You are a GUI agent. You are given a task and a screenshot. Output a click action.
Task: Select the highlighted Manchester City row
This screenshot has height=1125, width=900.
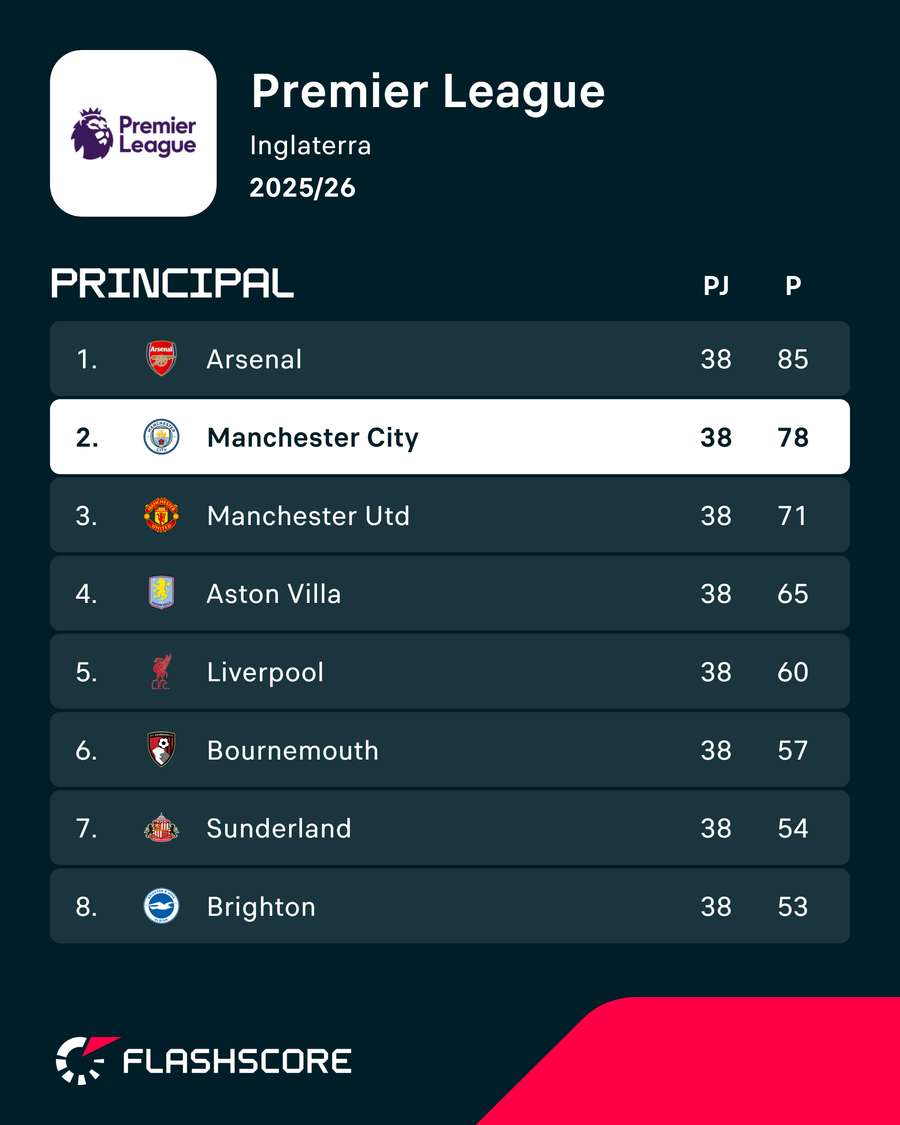(450, 437)
